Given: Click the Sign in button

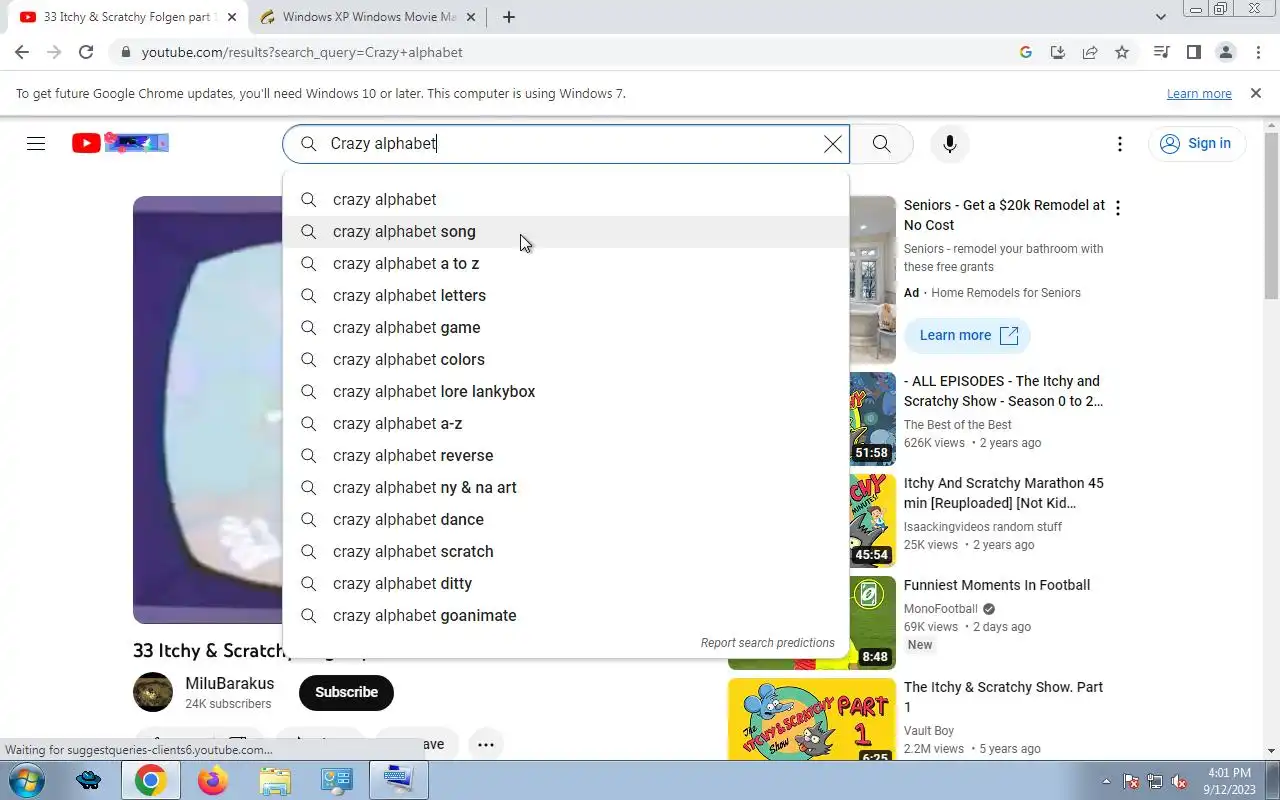Looking at the screenshot, I should tap(1196, 143).
